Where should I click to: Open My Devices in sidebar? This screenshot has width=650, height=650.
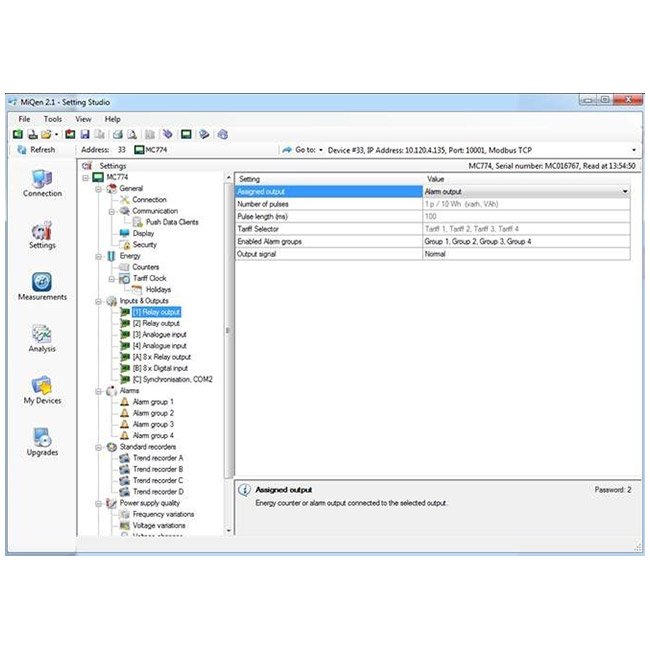click(x=42, y=390)
